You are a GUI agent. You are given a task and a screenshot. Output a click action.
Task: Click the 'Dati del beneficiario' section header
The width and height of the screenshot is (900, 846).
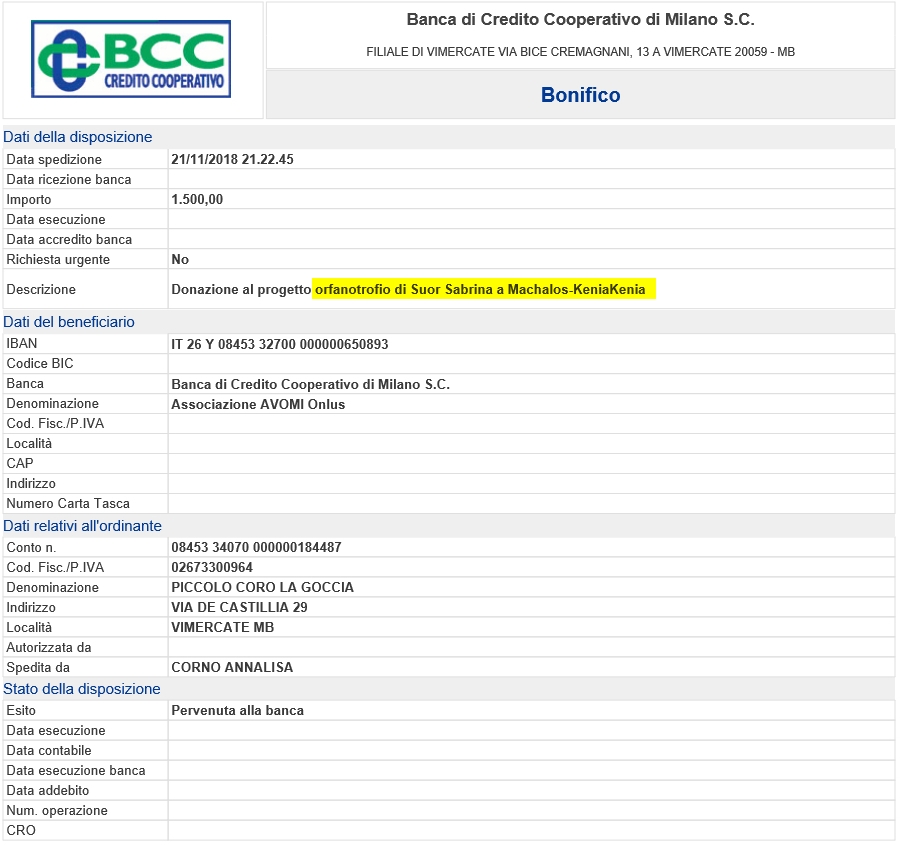[69, 321]
